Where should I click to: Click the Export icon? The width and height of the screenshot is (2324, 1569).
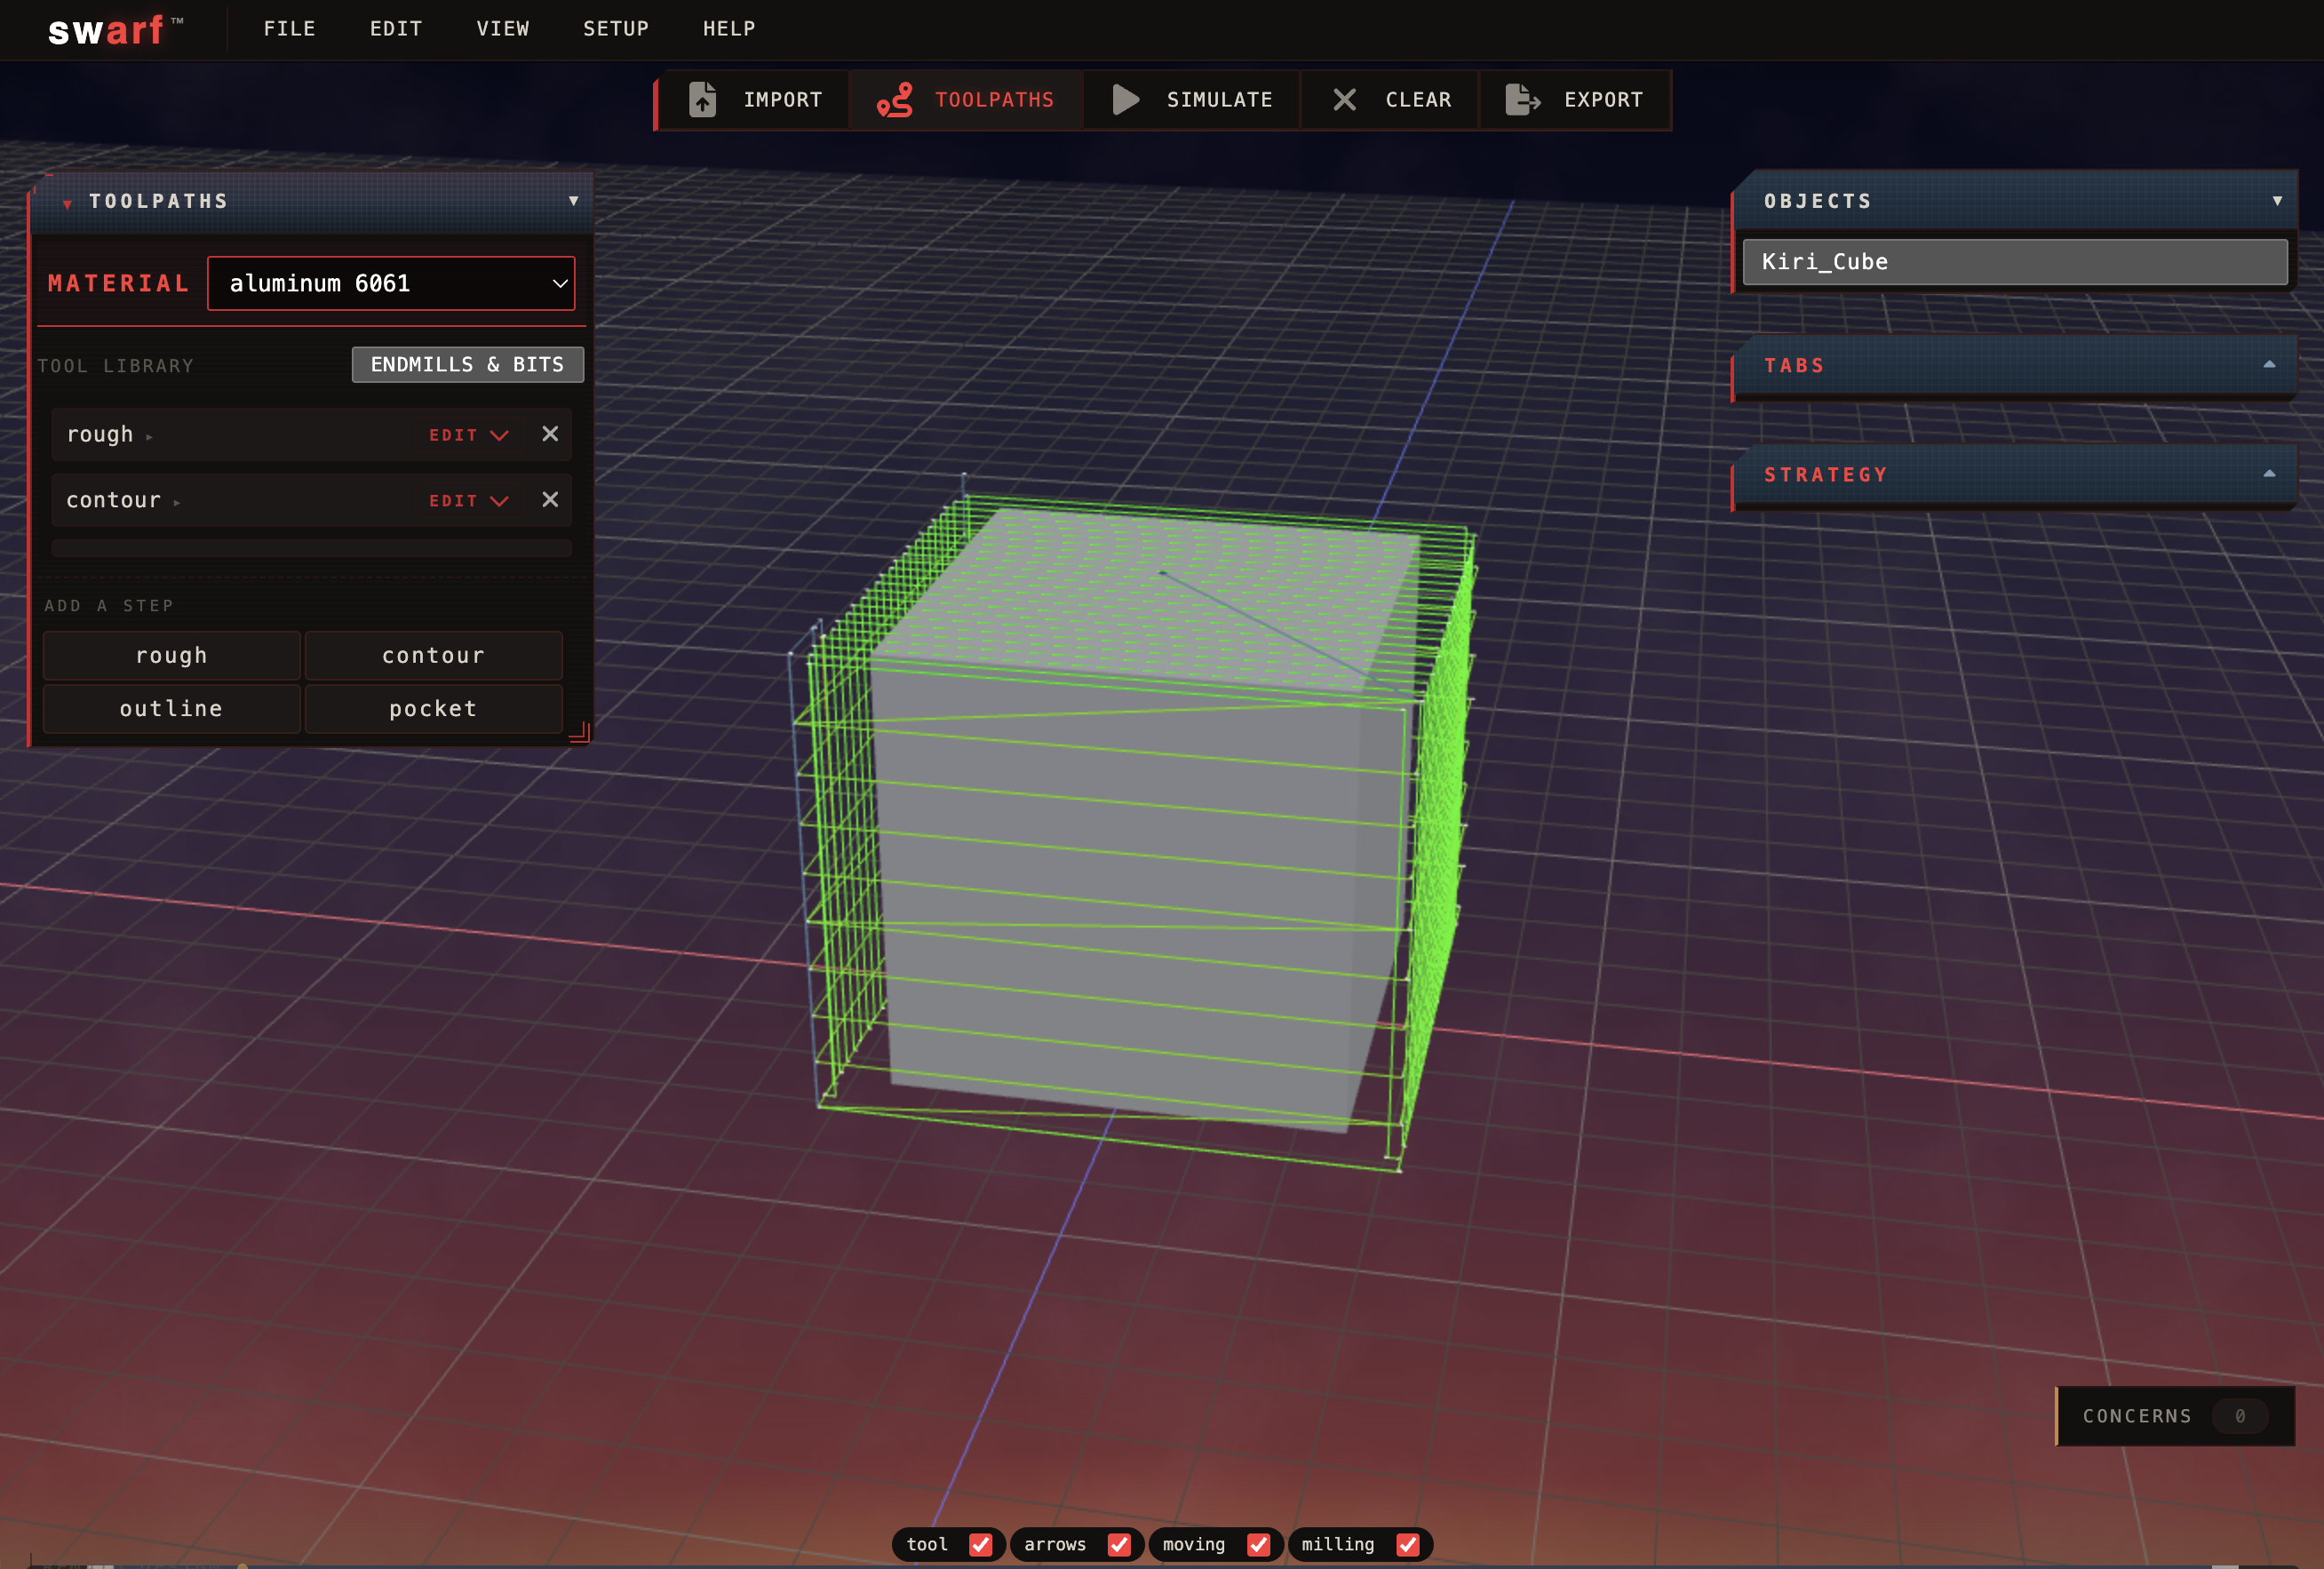pyautogui.click(x=1523, y=100)
